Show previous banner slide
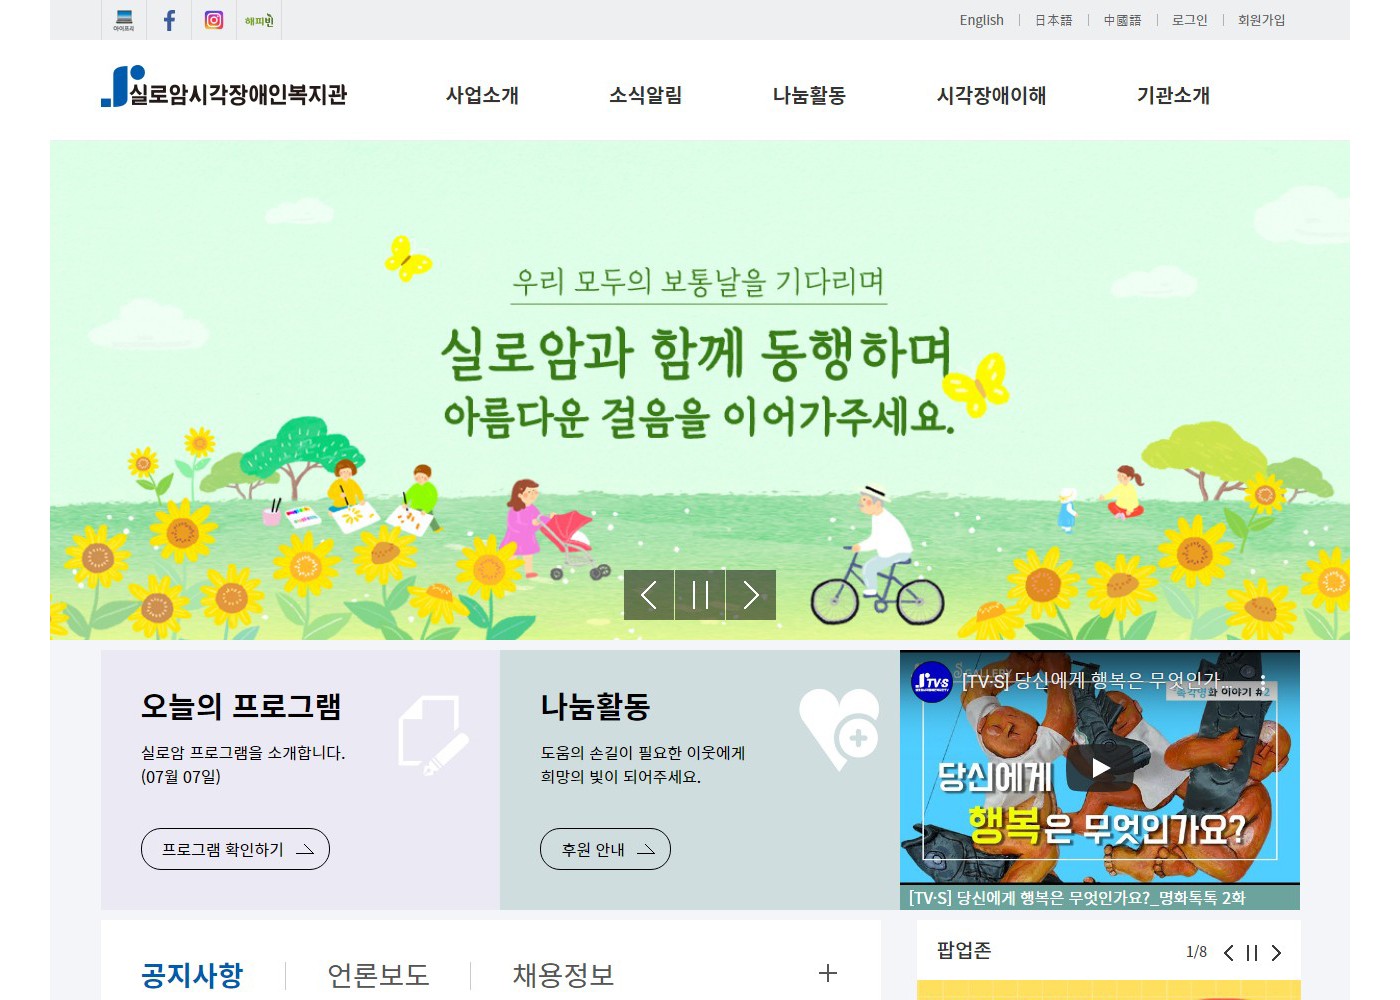 pyautogui.click(x=649, y=595)
